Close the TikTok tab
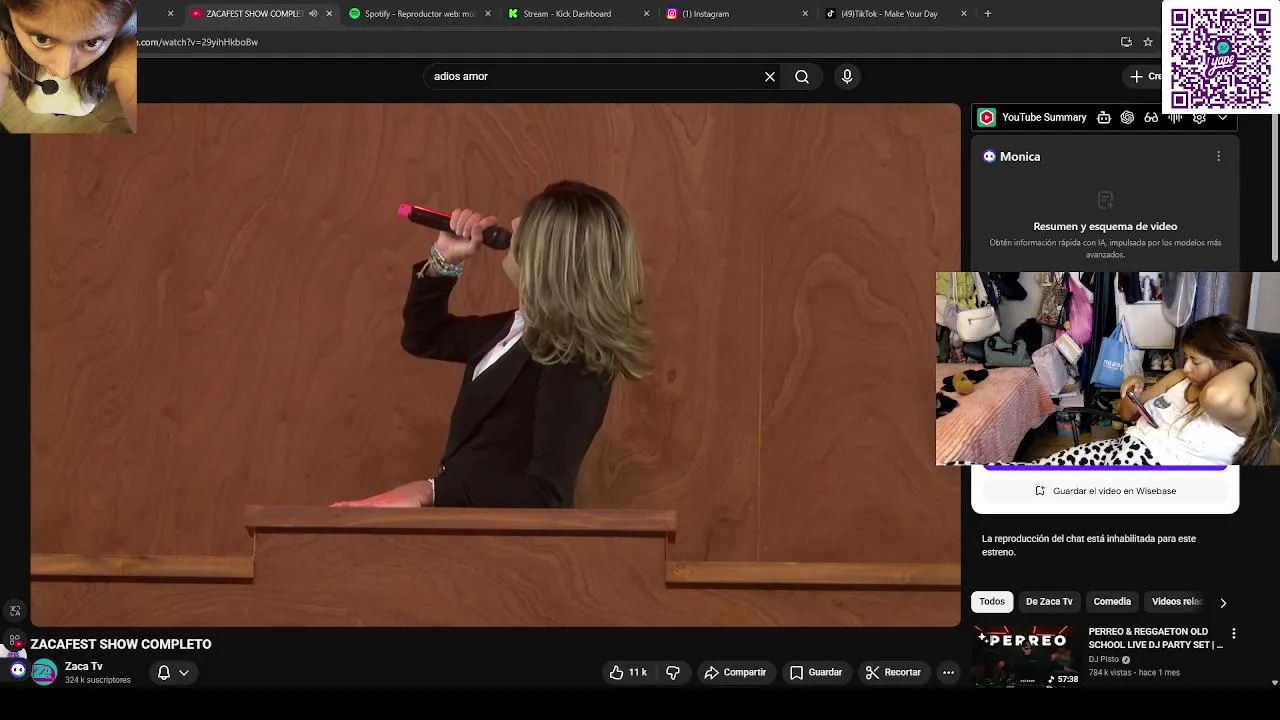This screenshot has height=720, width=1280. 964,14
